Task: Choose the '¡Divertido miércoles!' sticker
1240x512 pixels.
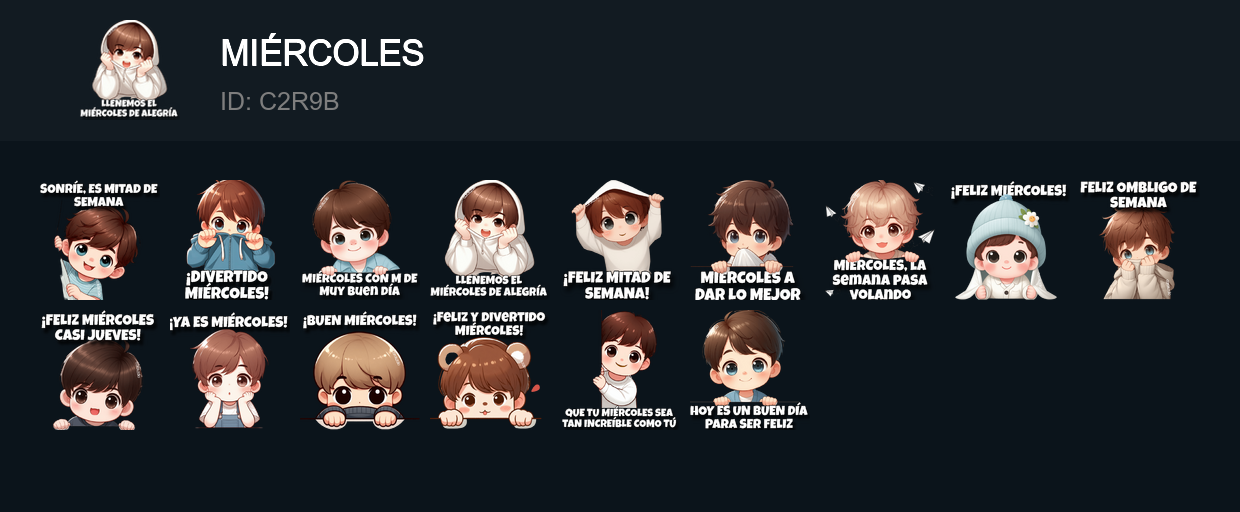Action: pyautogui.click(x=229, y=240)
